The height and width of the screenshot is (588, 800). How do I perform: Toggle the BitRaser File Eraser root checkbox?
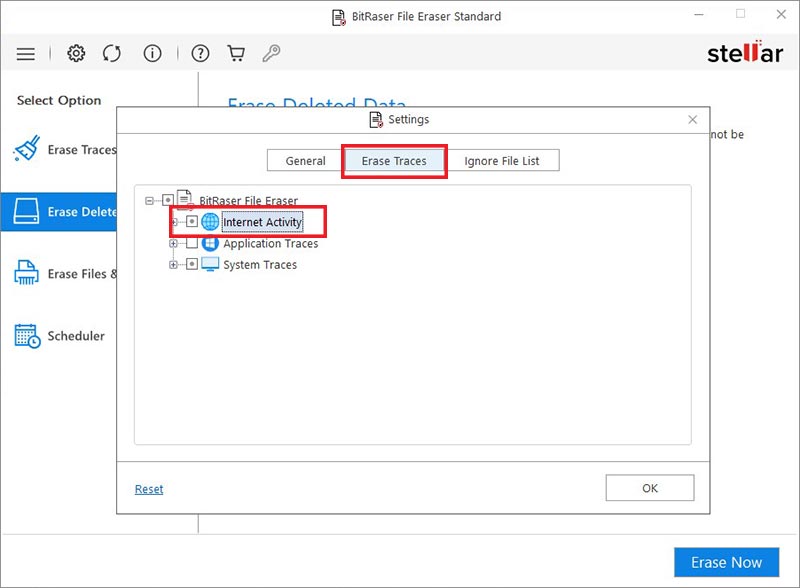(168, 201)
